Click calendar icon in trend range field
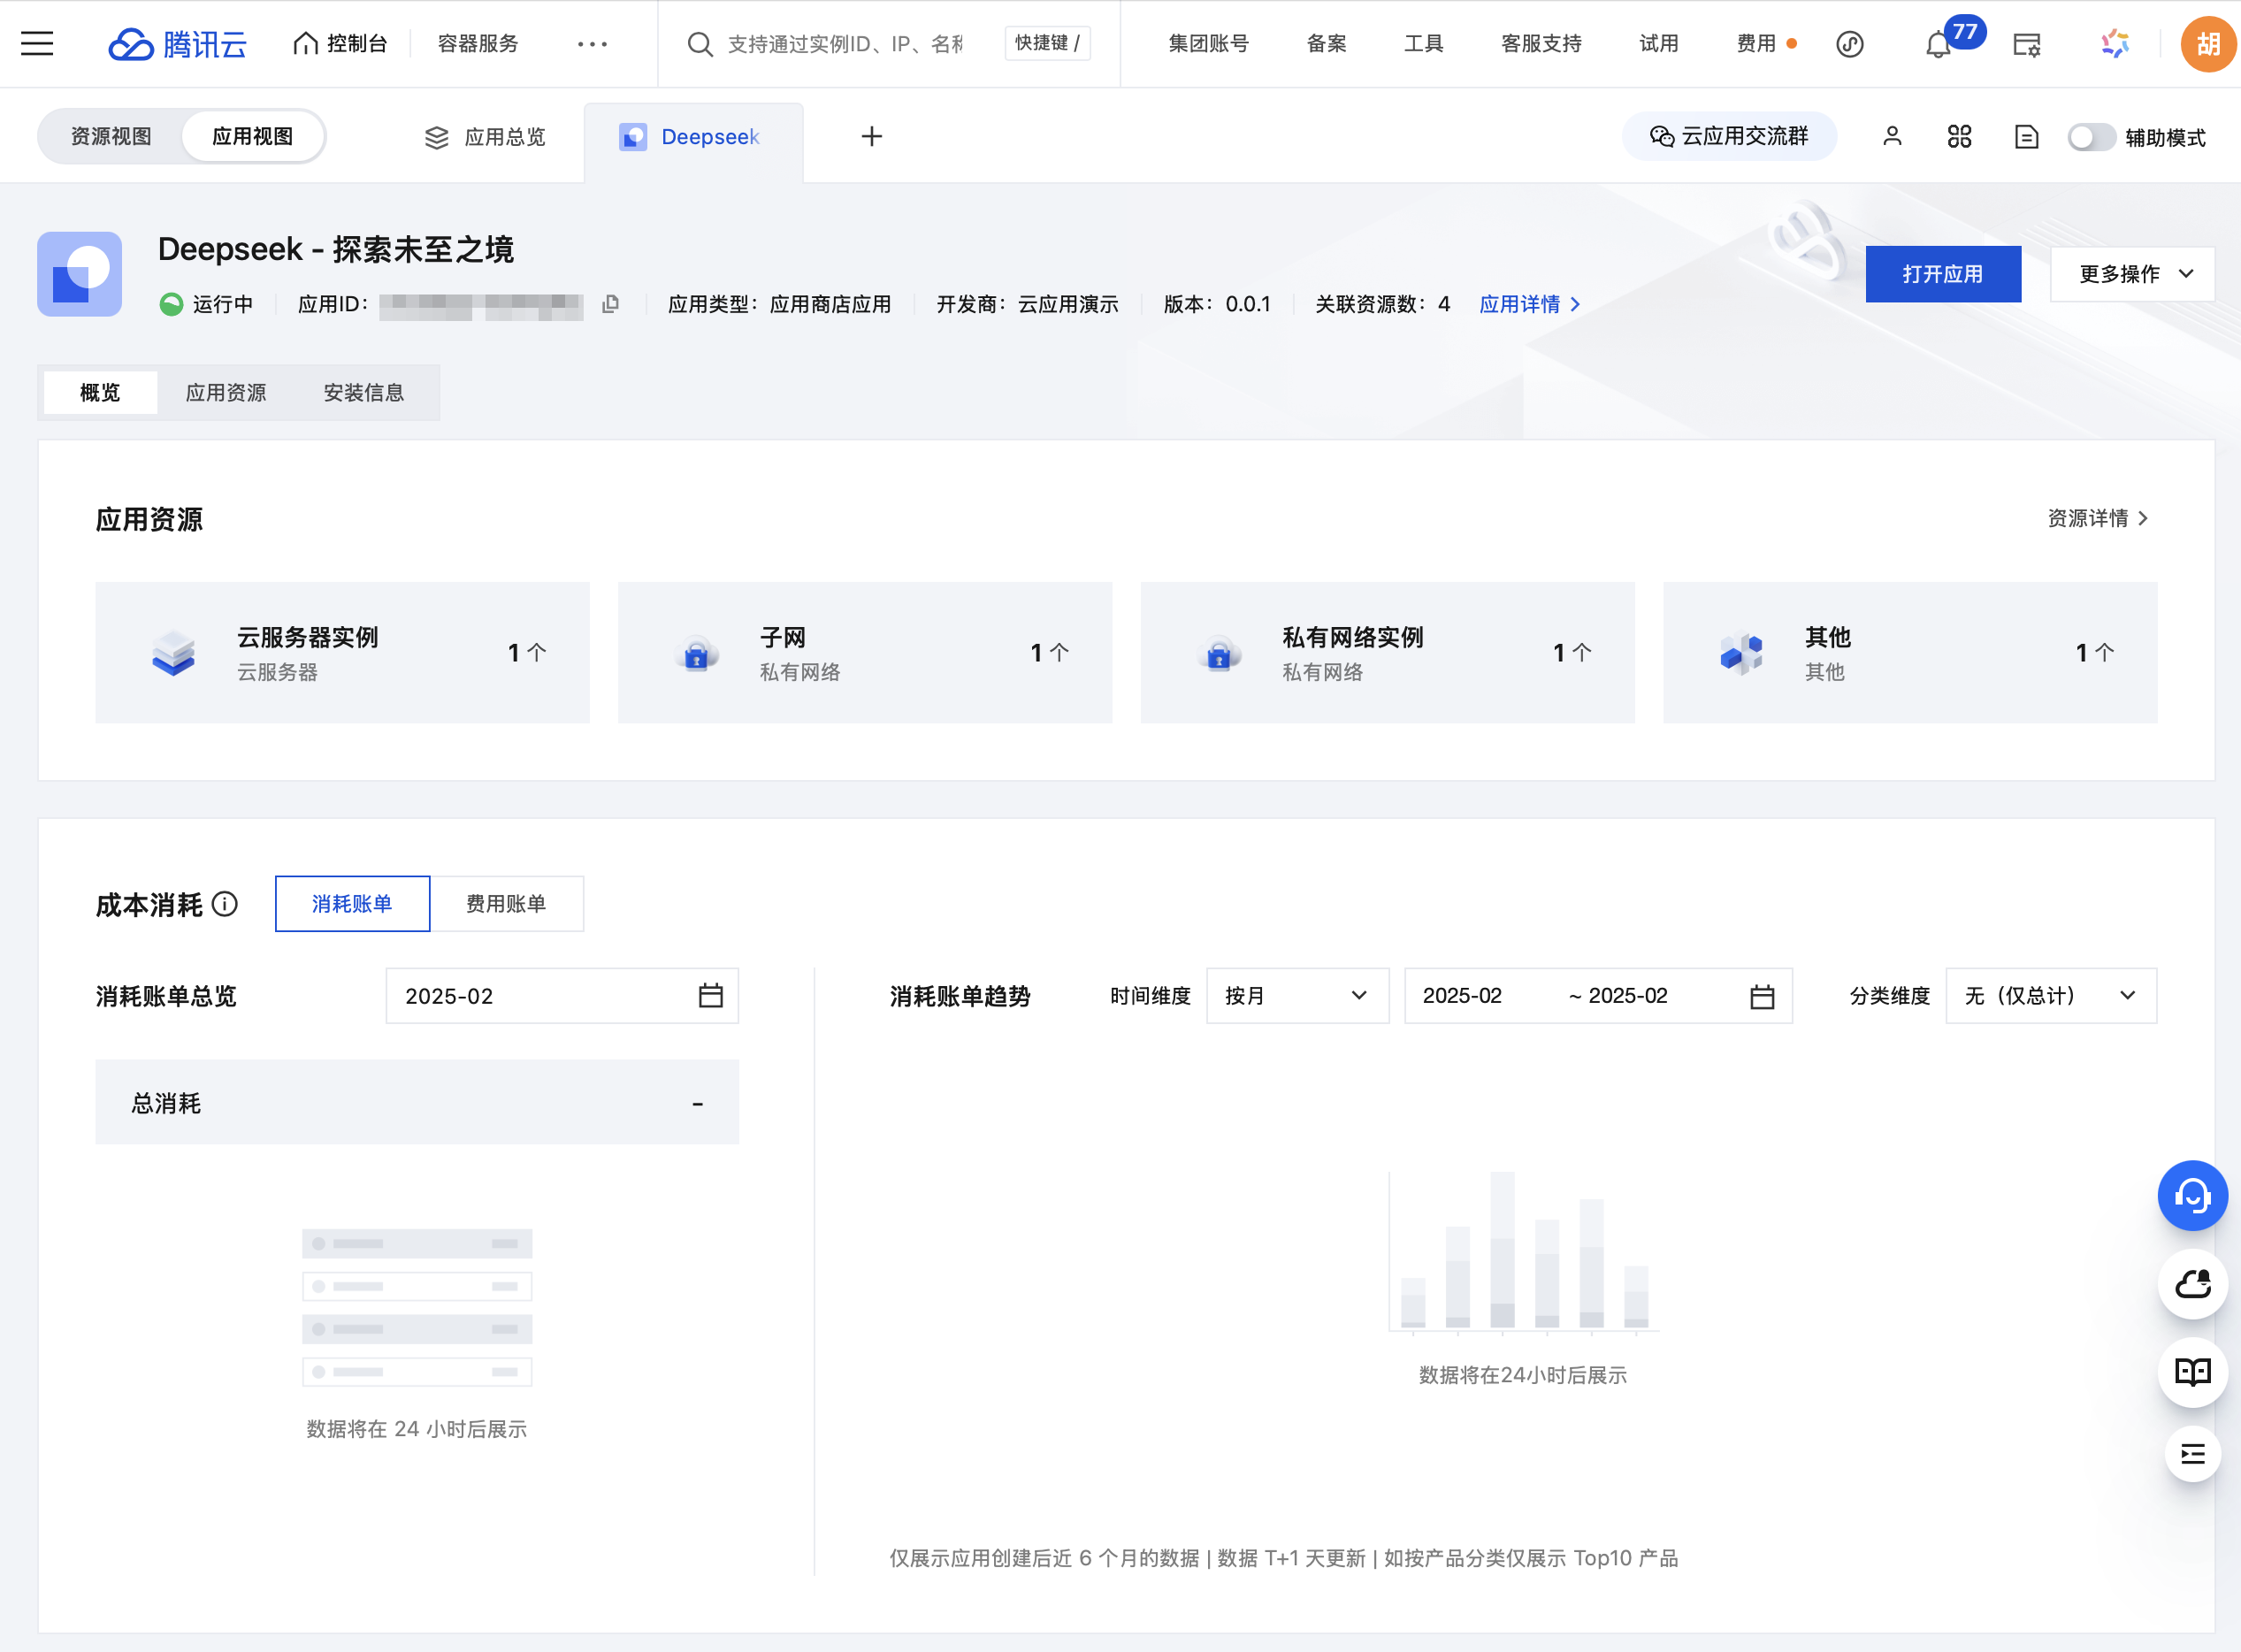This screenshot has width=2241, height=1652. pyautogui.click(x=1763, y=997)
